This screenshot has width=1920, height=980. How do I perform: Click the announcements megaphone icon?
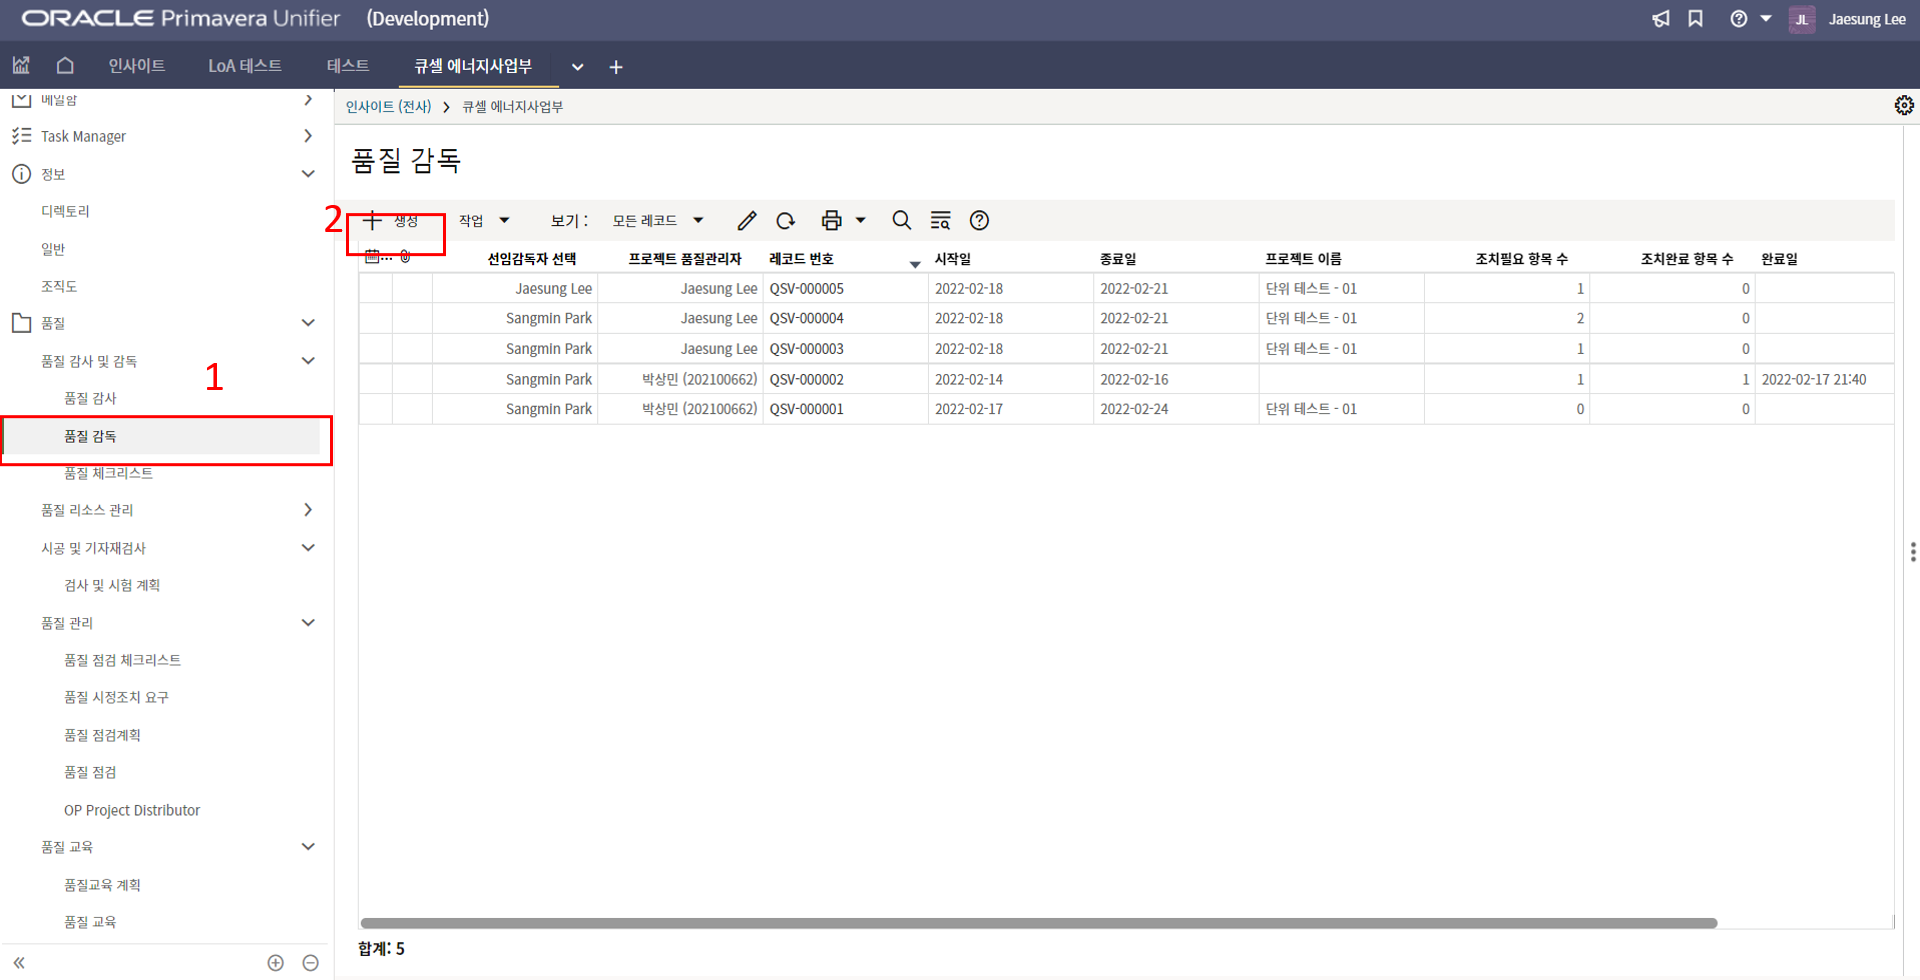point(1661,19)
